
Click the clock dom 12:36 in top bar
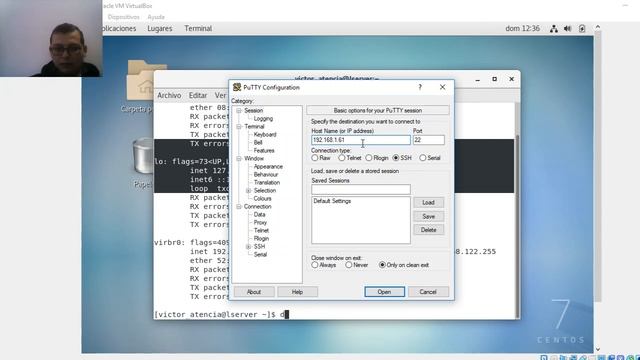pyautogui.click(x=522, y=29)
